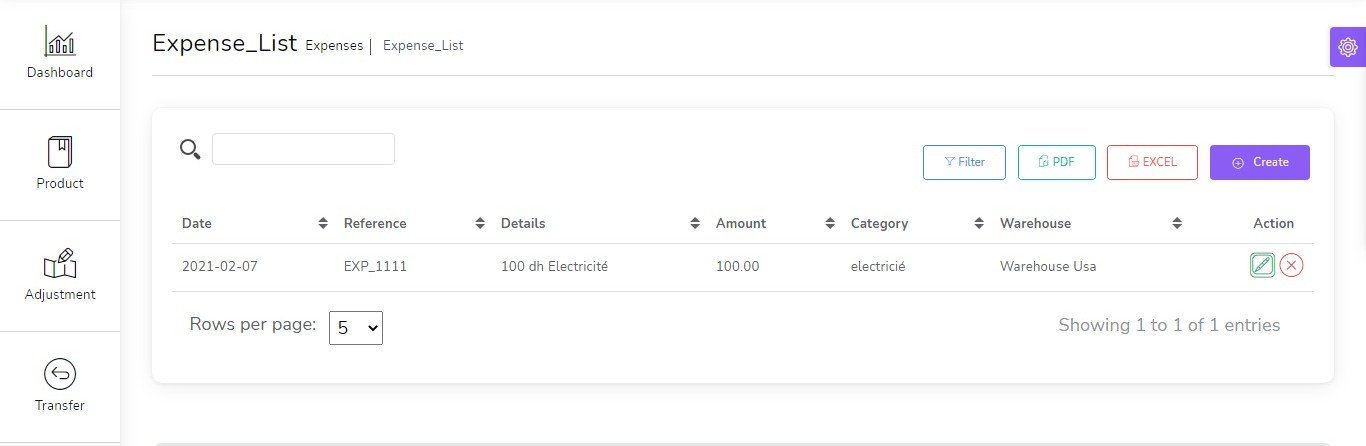Open the Transfer arrow icon
This screenshot has height=446, width=1366.
point(60,374)
